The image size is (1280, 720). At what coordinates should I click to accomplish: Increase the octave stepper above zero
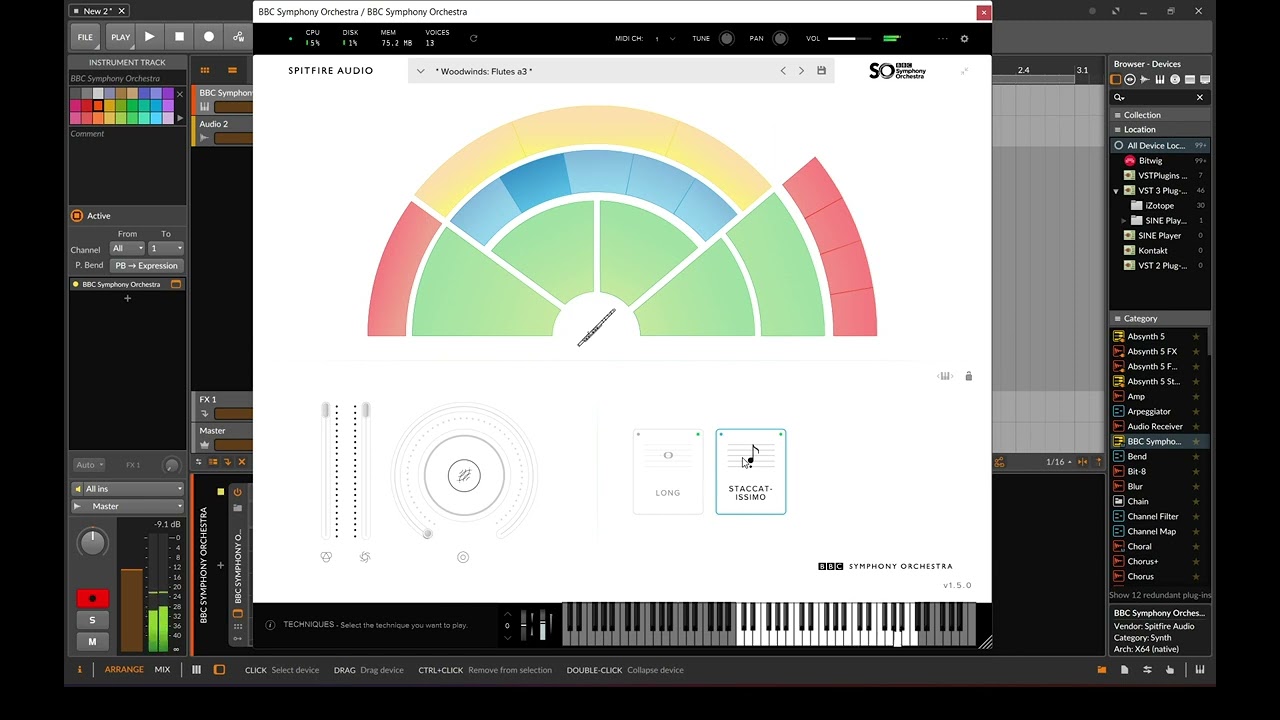point(507,614)
